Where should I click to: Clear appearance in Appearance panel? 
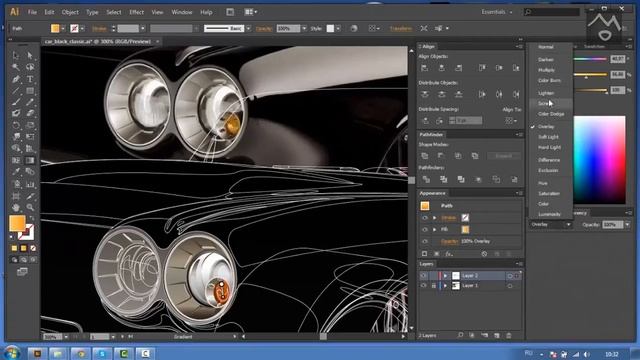(484, 254)
